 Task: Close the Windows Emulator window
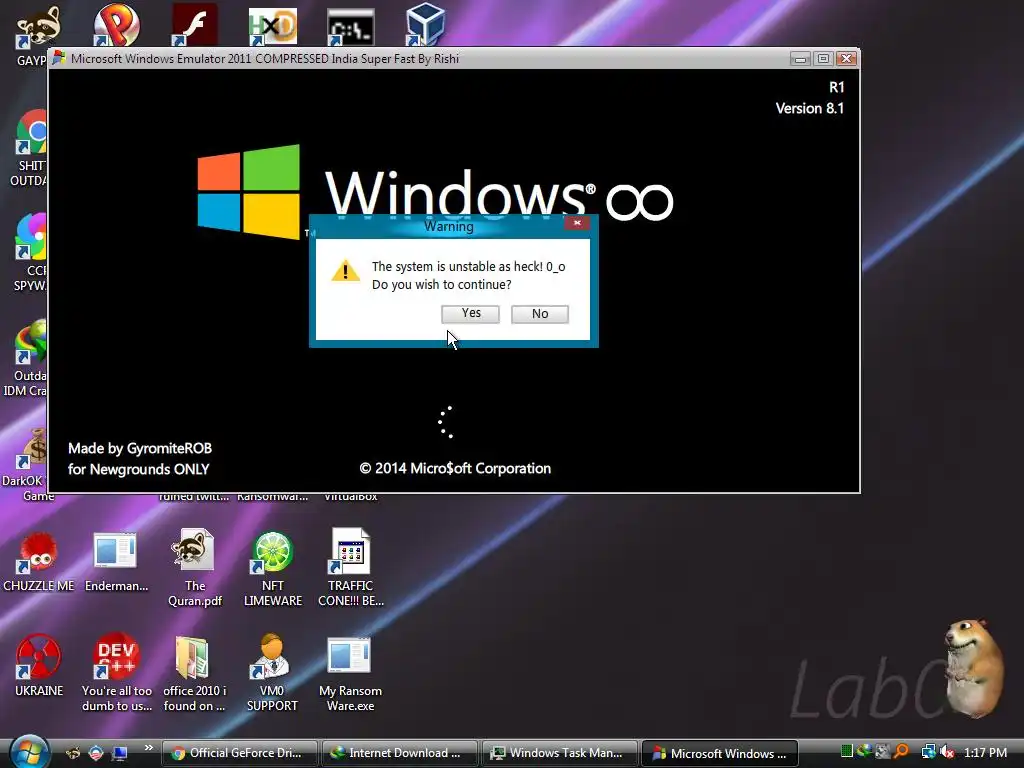(847, 59)
